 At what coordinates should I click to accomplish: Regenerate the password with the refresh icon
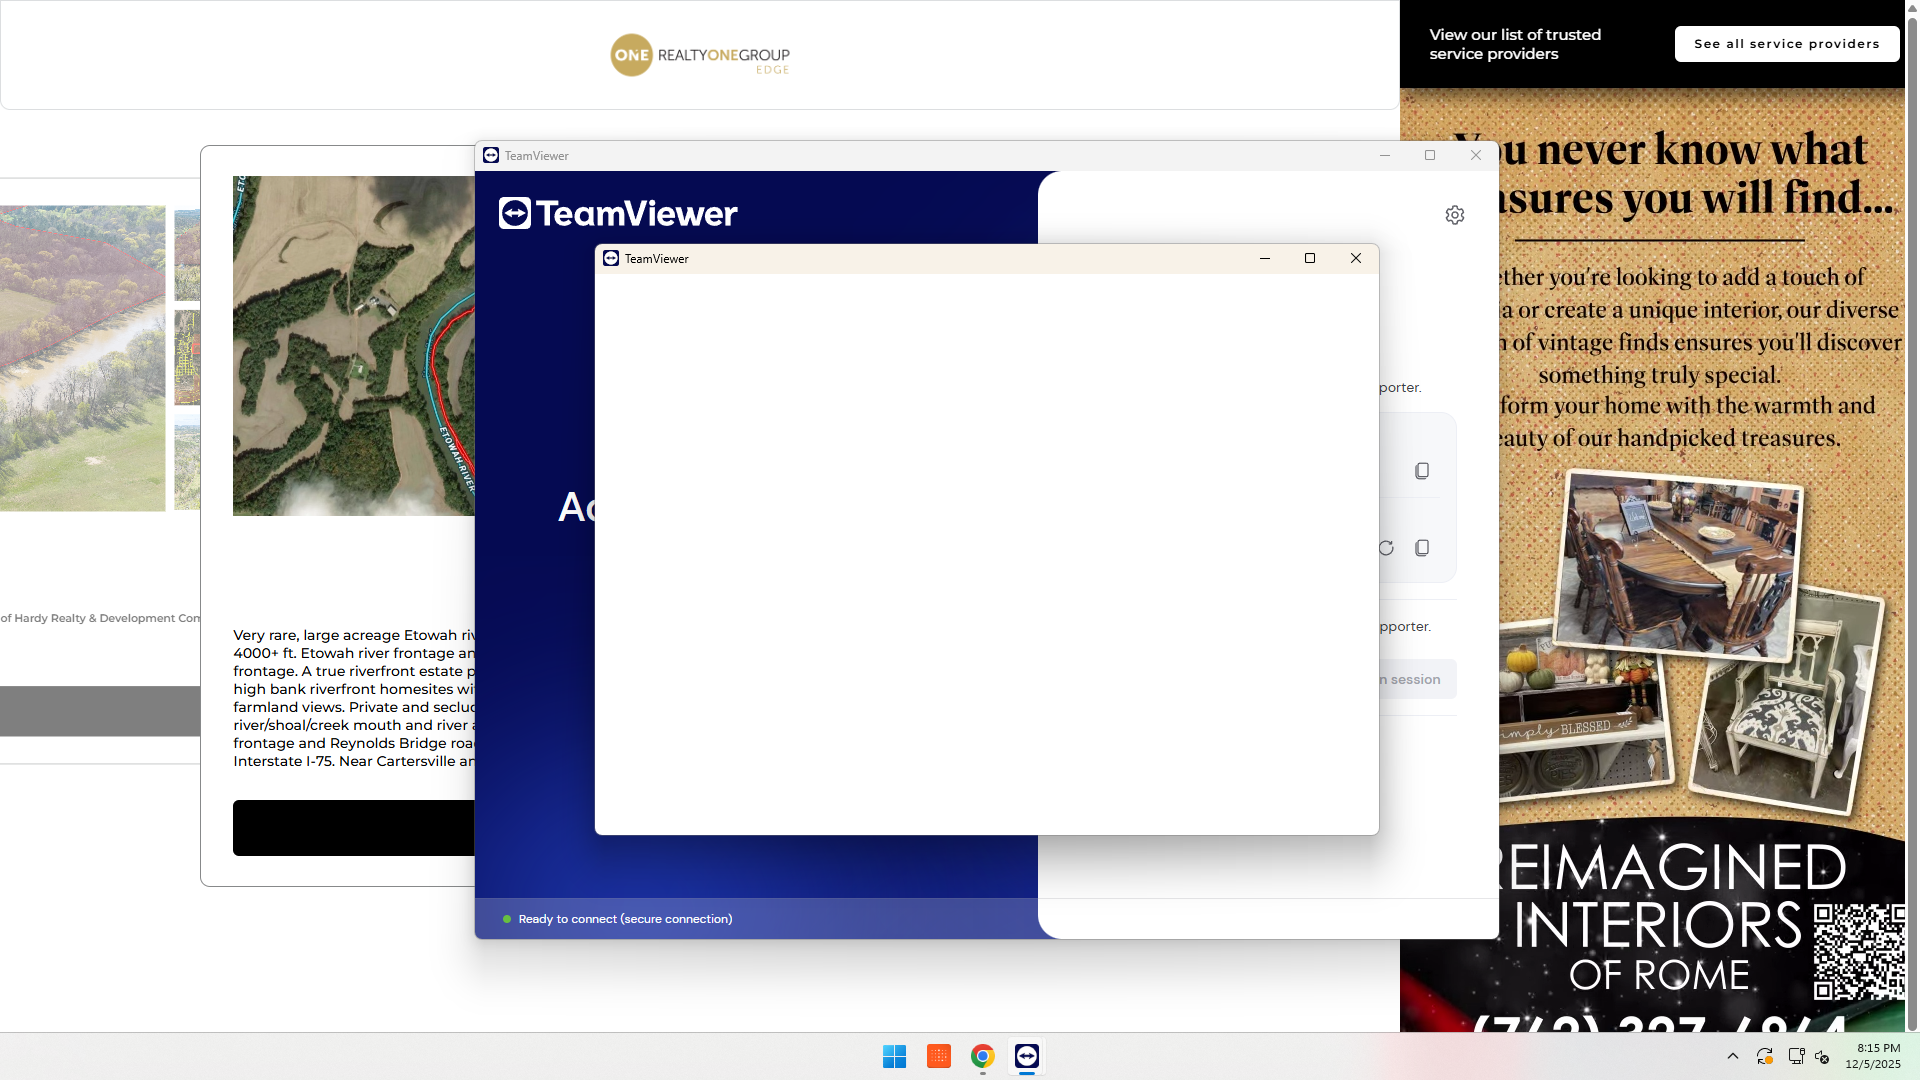tap(1385, 548)
